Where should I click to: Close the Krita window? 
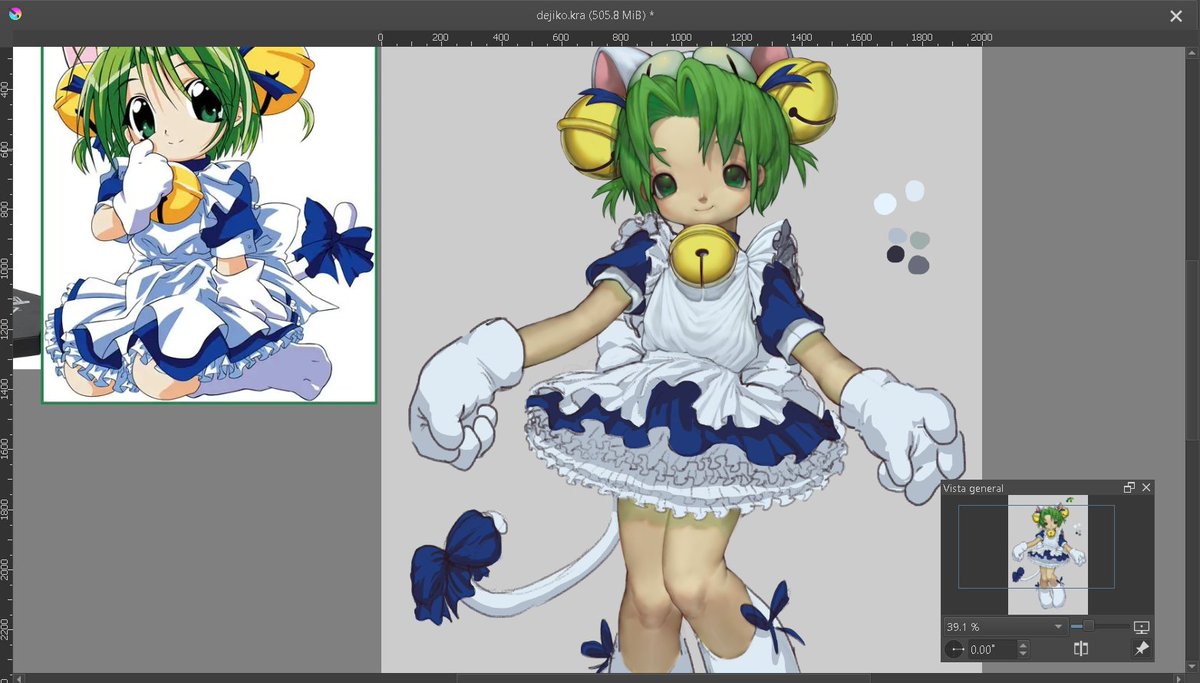(x=1176, y=15)
